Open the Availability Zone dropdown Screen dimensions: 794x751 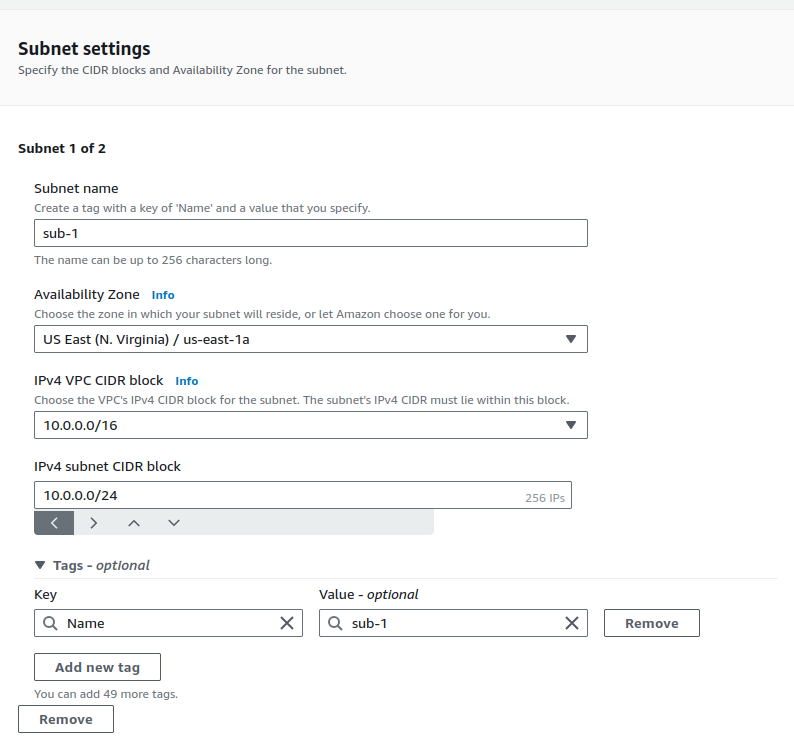point(310,339)
